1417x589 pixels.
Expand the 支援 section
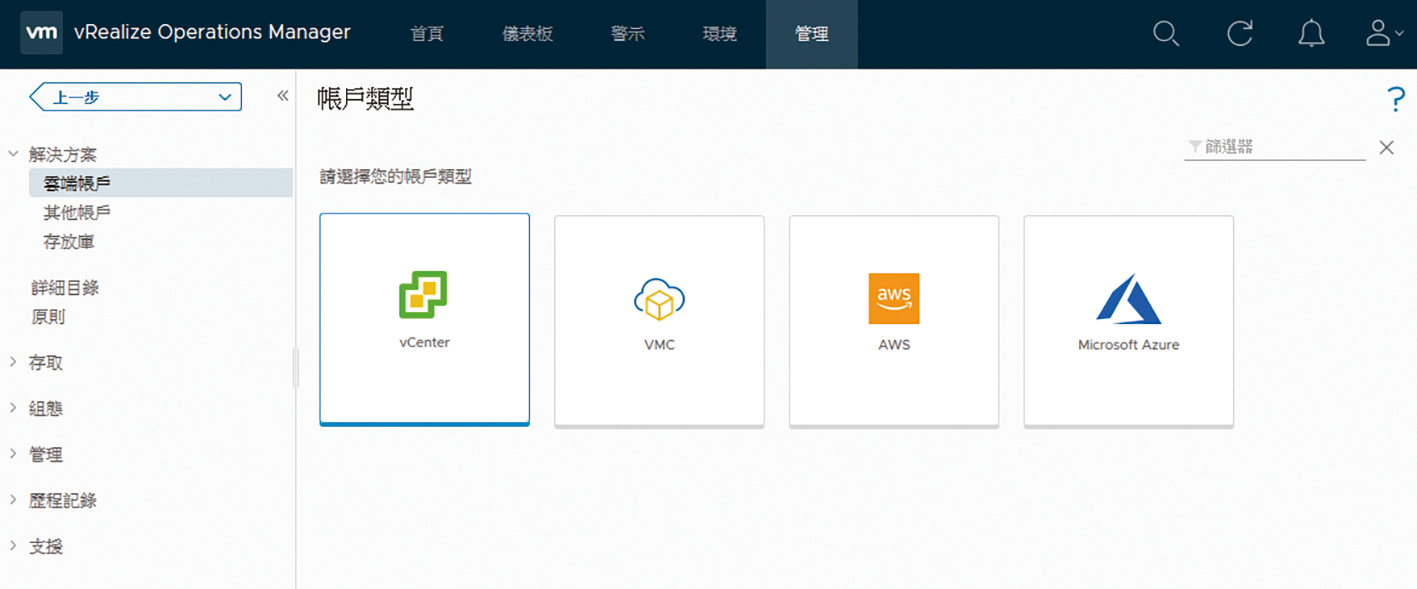pyautogui.click(x=14, y=546)
